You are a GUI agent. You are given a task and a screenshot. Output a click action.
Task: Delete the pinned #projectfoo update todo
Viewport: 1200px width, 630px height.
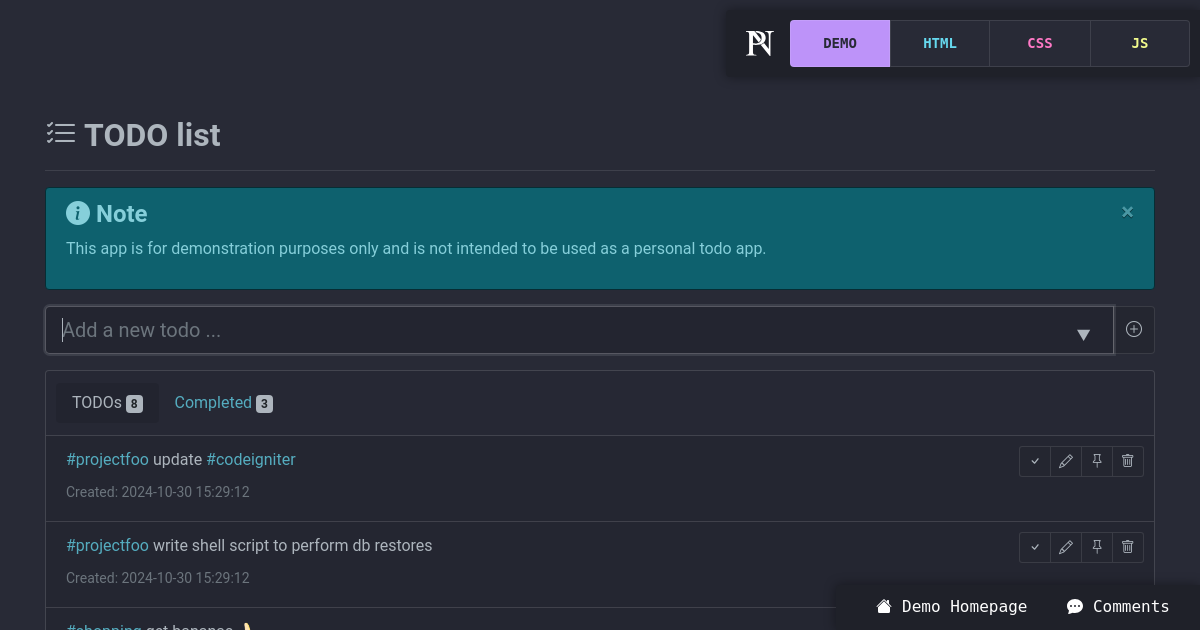(x=1127, y=461)
